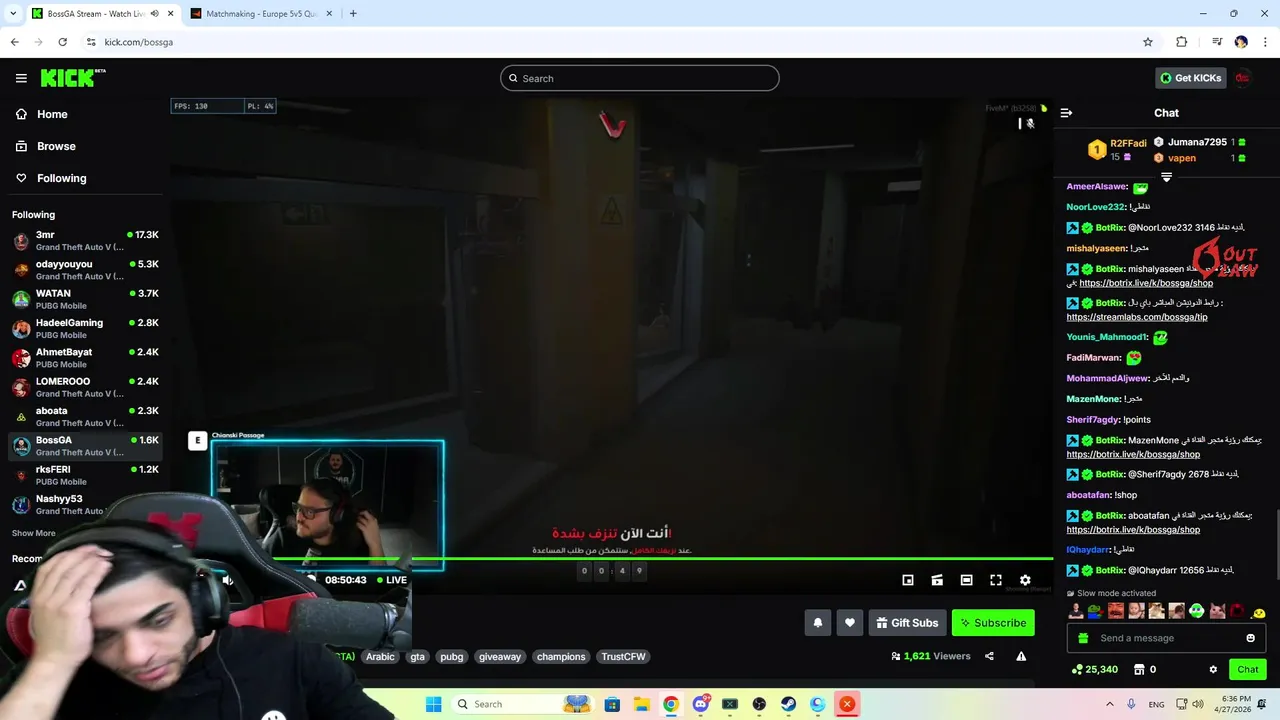Jump to LIVE in video player
Image resolution: width=1280 pixels, height=720 pixels.
pyautogui.click(x=391, y=580)
